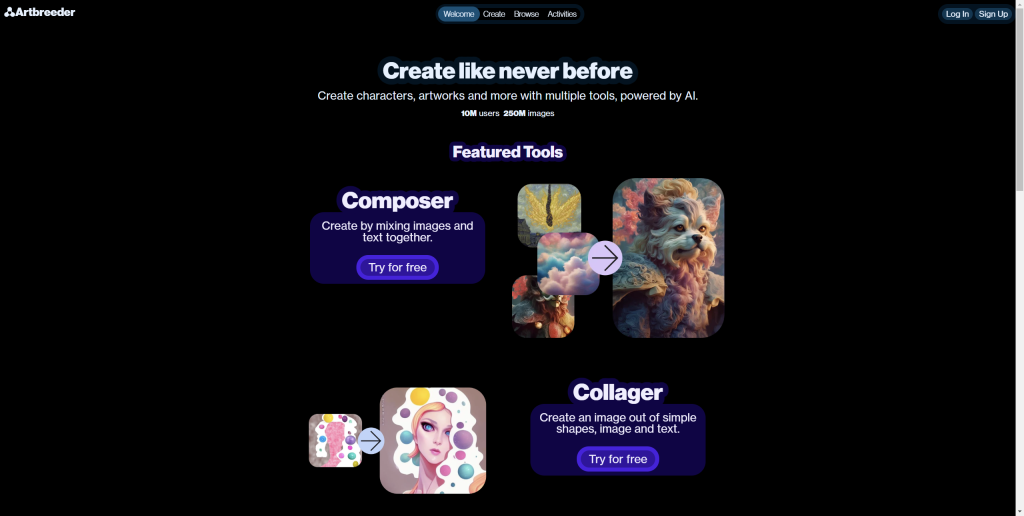Open the blonde woman result image
1024x516 pixels.
[x=433, y=440]
